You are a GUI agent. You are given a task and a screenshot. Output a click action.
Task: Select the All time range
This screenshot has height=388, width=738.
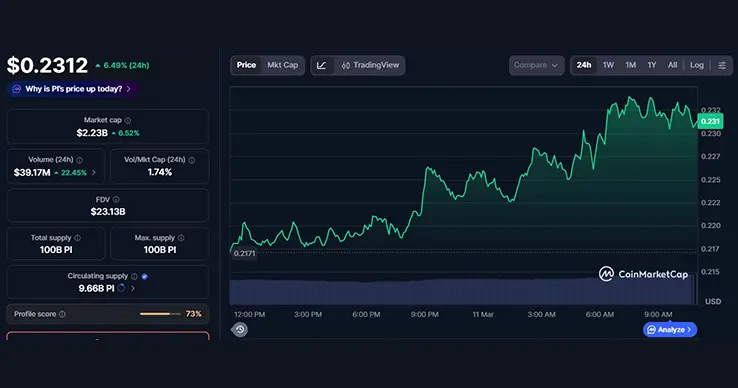click(673, 65)
